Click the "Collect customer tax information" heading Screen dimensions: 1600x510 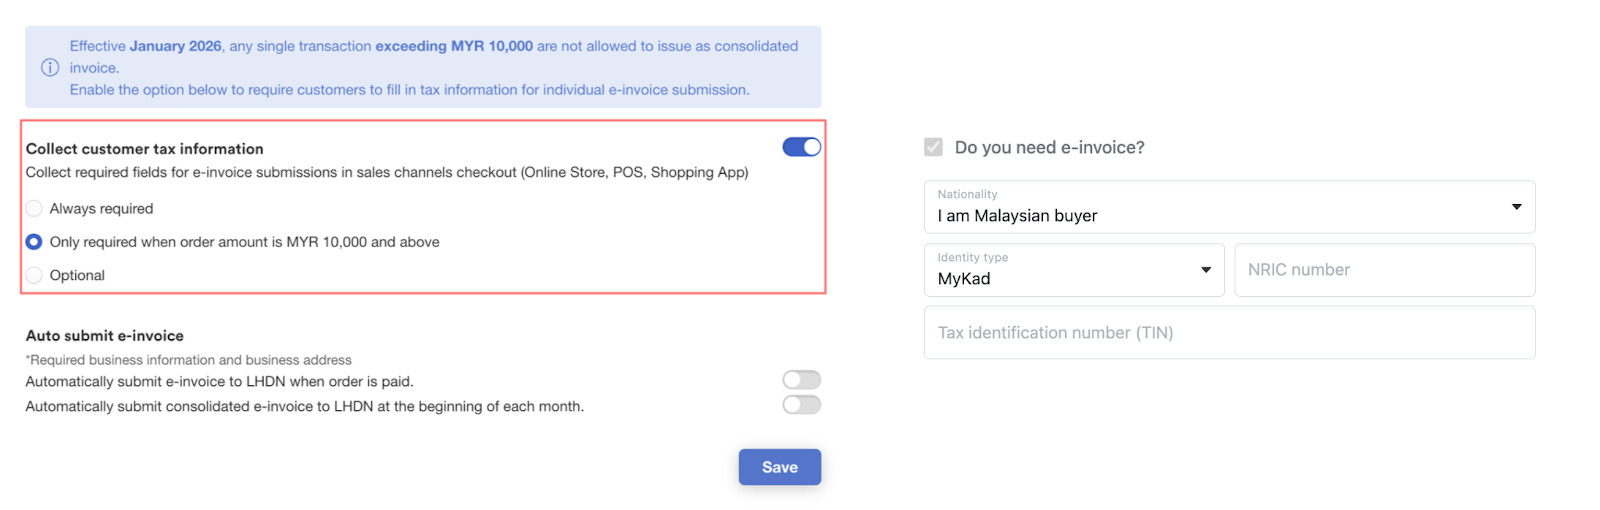click(145, 149)
